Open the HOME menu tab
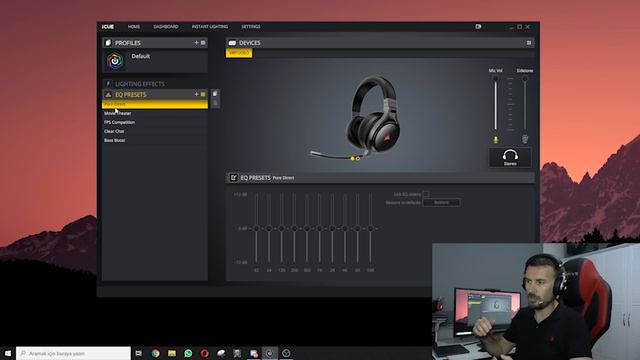640x360 pixels. 133,27
